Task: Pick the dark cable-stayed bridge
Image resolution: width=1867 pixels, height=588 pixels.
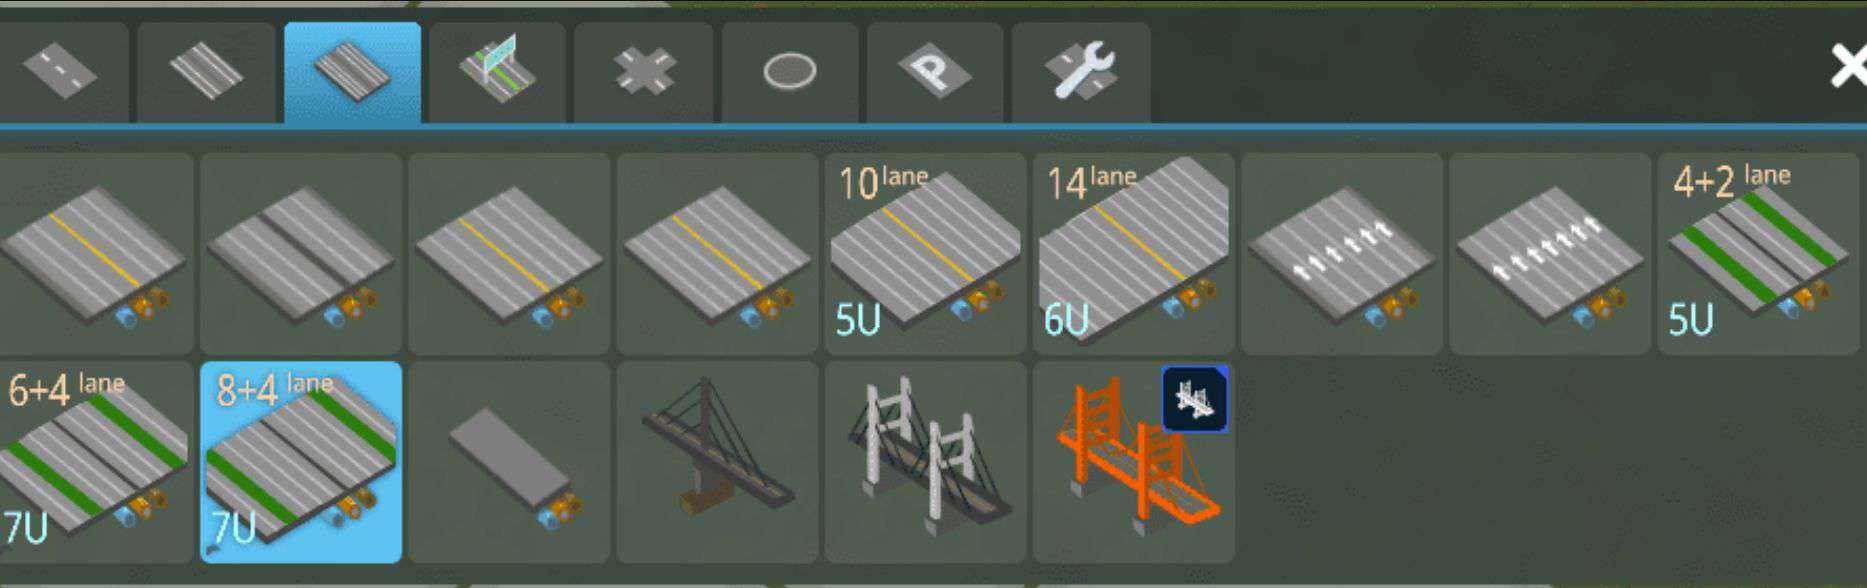Action: tap(717, 462)
